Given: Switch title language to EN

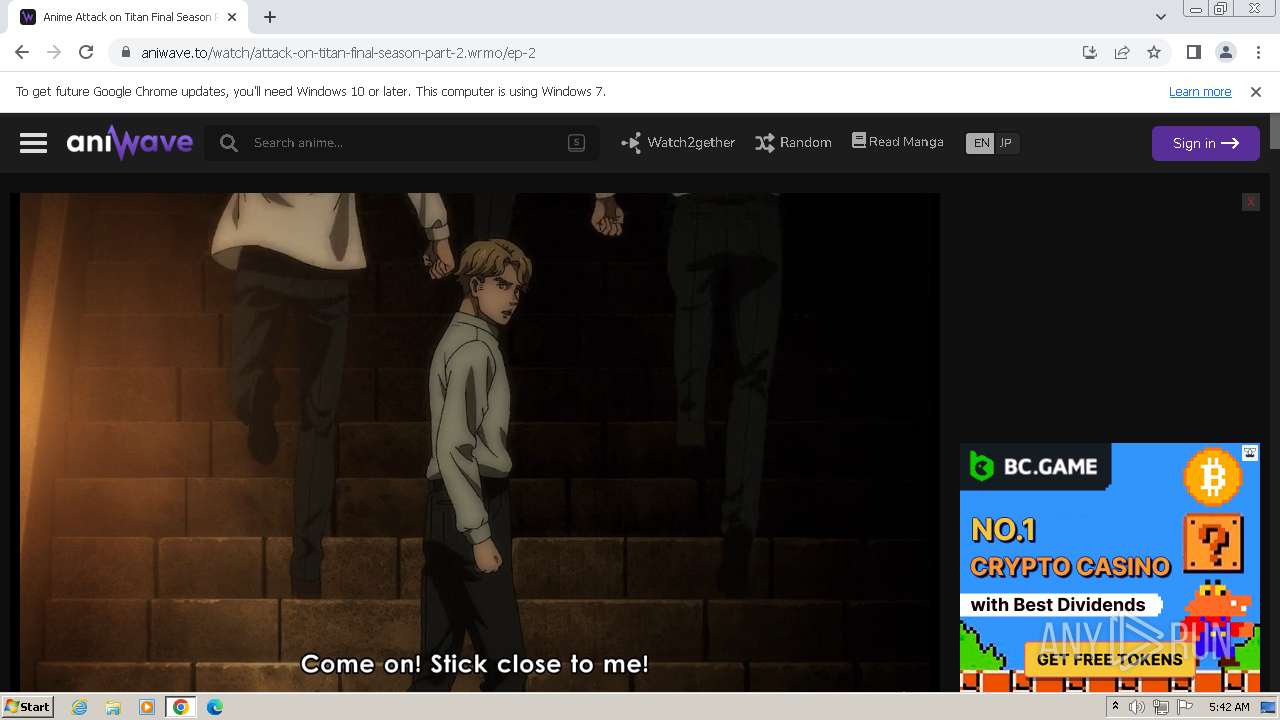Looking at the screenshot, I should coord(981,143).
